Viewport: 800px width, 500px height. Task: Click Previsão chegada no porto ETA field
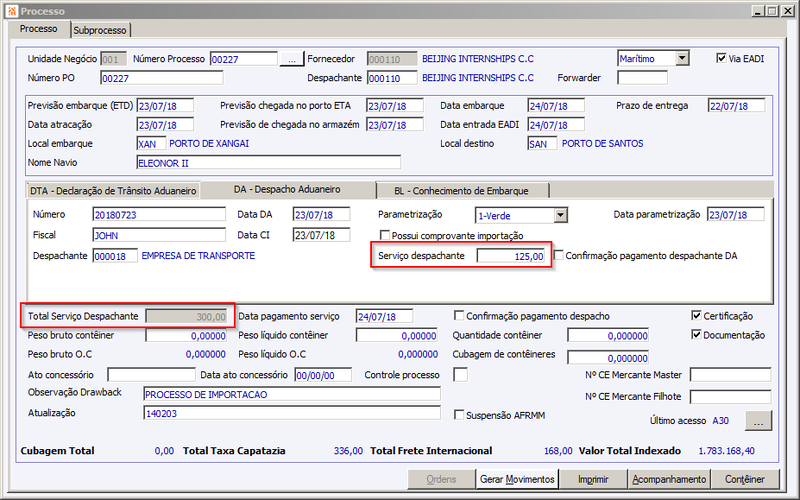(395, 106)
